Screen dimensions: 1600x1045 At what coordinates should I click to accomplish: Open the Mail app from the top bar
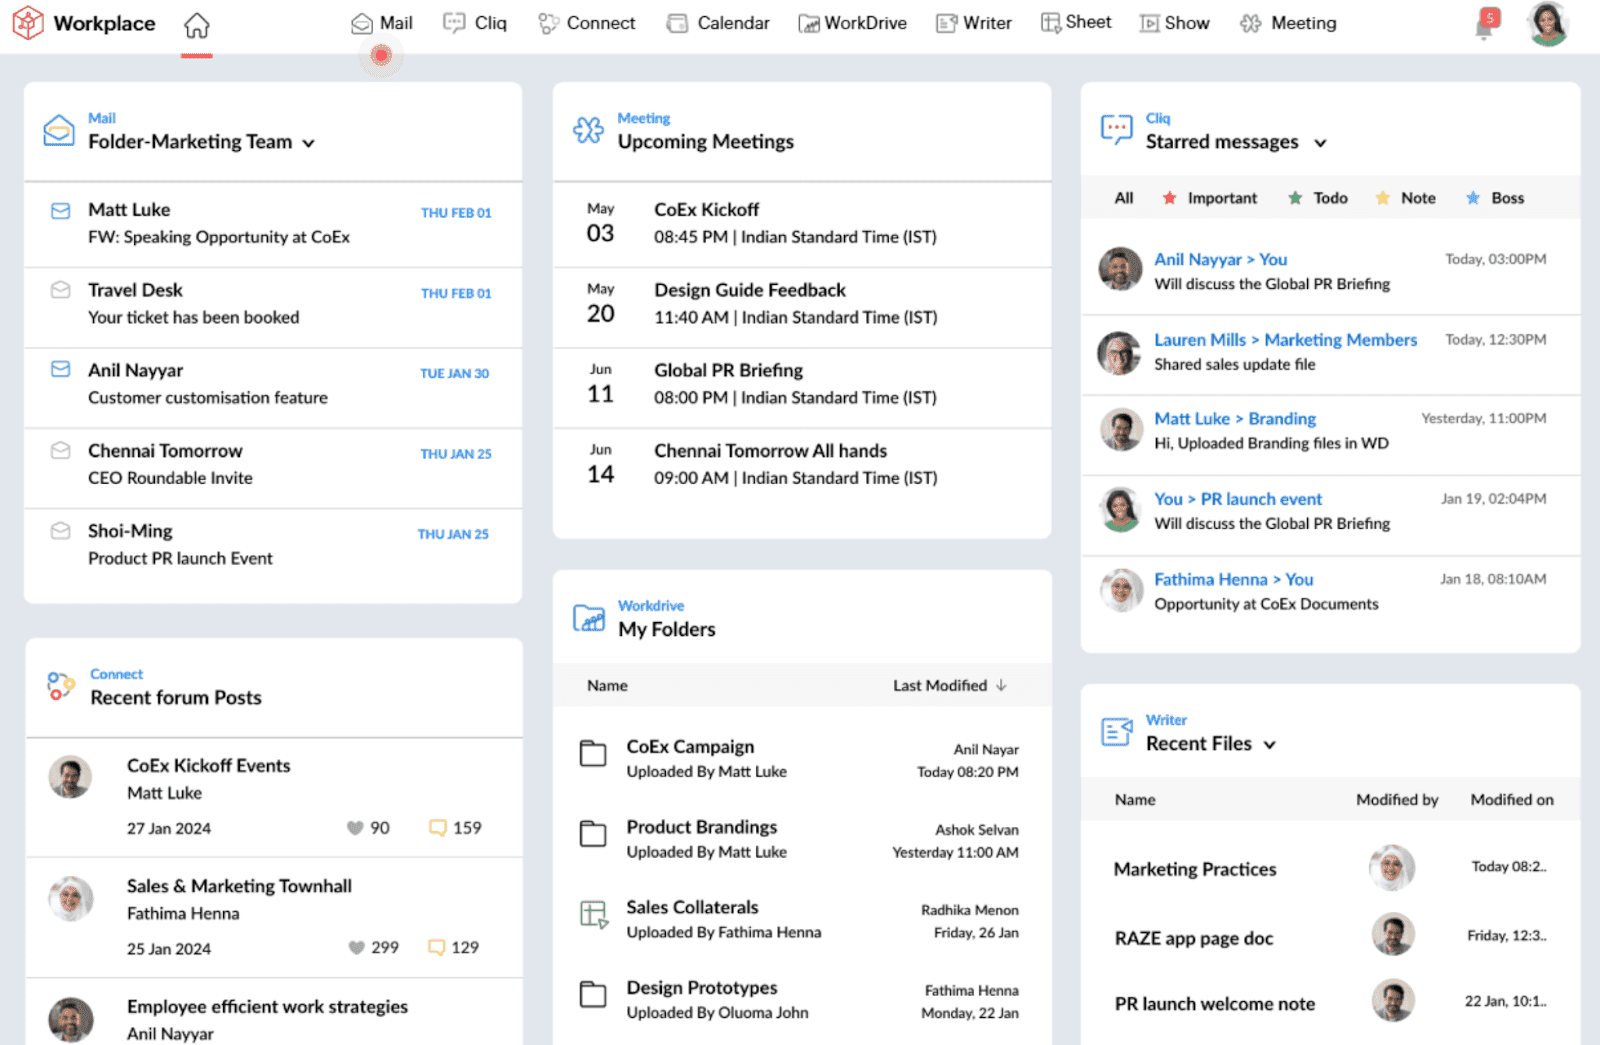(x=382, y=22)
